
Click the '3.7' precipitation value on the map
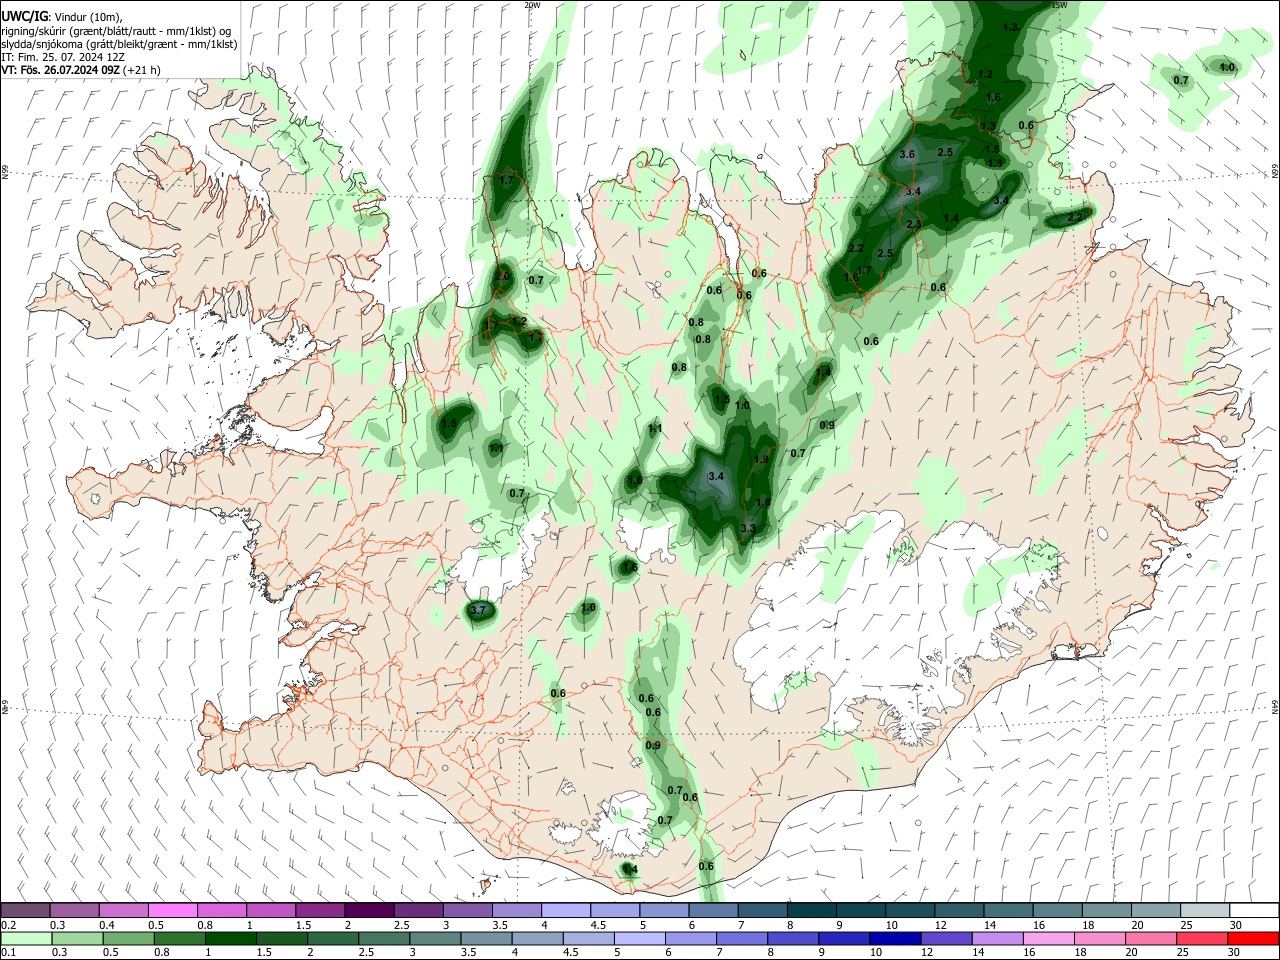coord(477,609)
